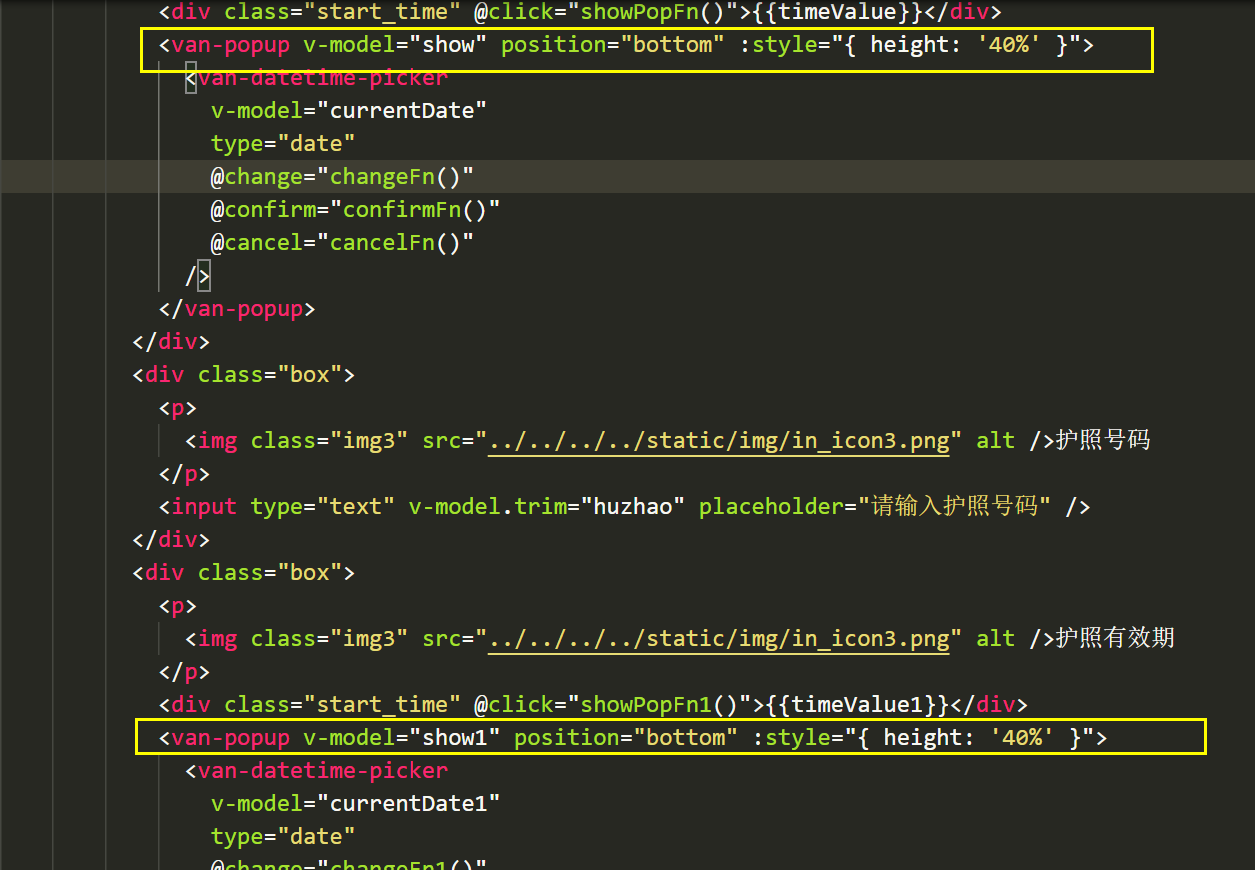The height and width of the screenshot is (870, 1255).
Task: Click the @cancel="cancelFn()" handler
Action: tap(340, 242)
